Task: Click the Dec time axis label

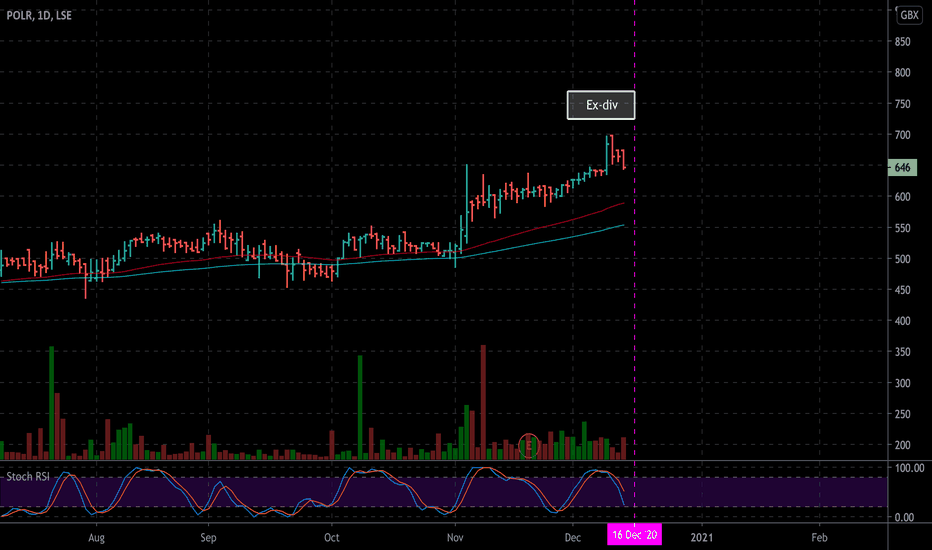Action: point(572,538)
